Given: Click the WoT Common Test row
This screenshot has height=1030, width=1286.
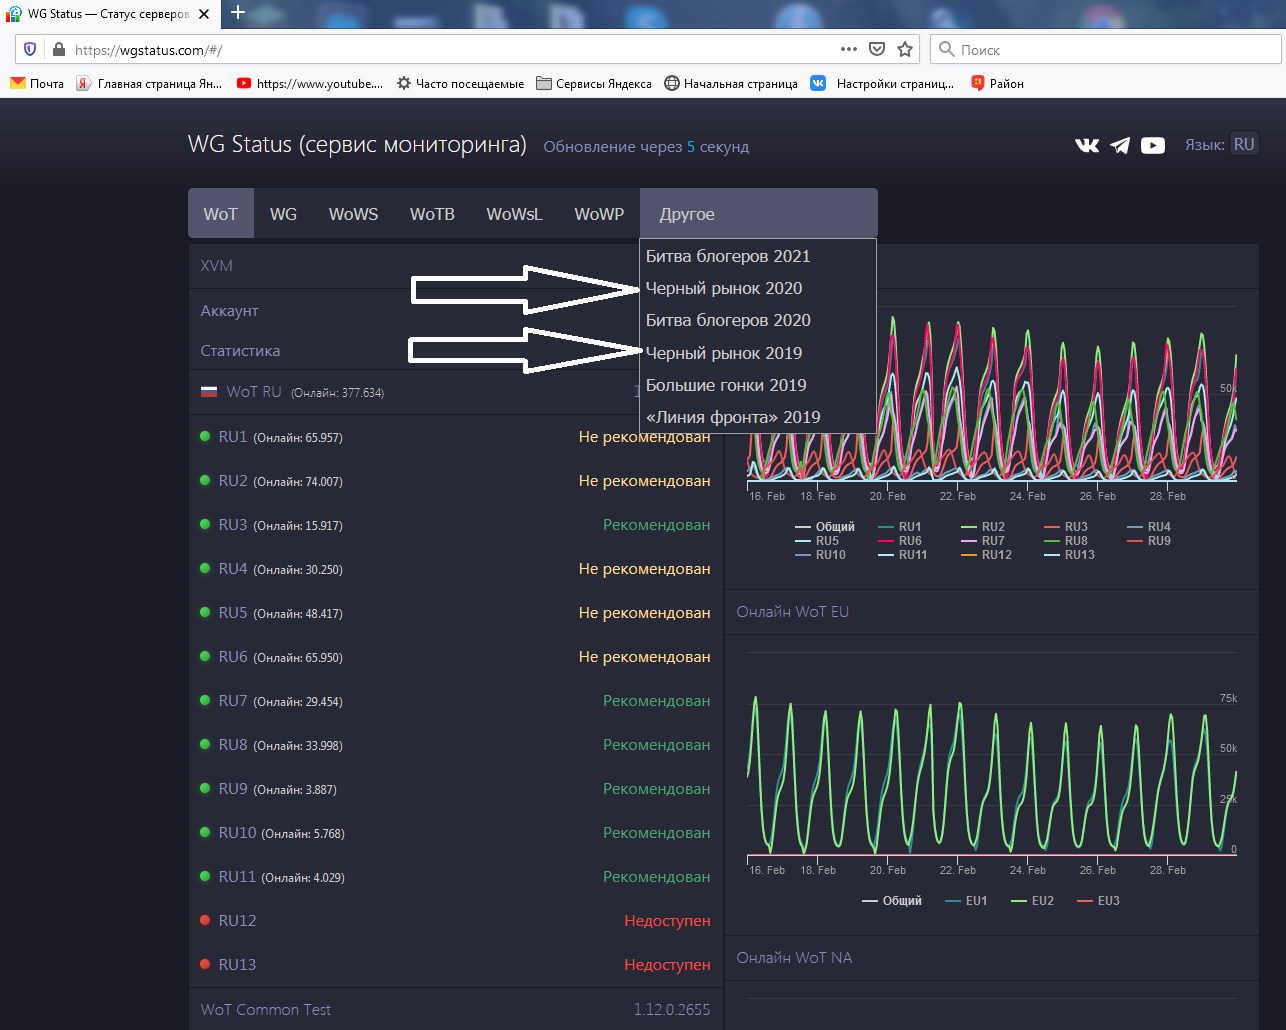Looking at the screenshot, I should (x=456, y=1009).
